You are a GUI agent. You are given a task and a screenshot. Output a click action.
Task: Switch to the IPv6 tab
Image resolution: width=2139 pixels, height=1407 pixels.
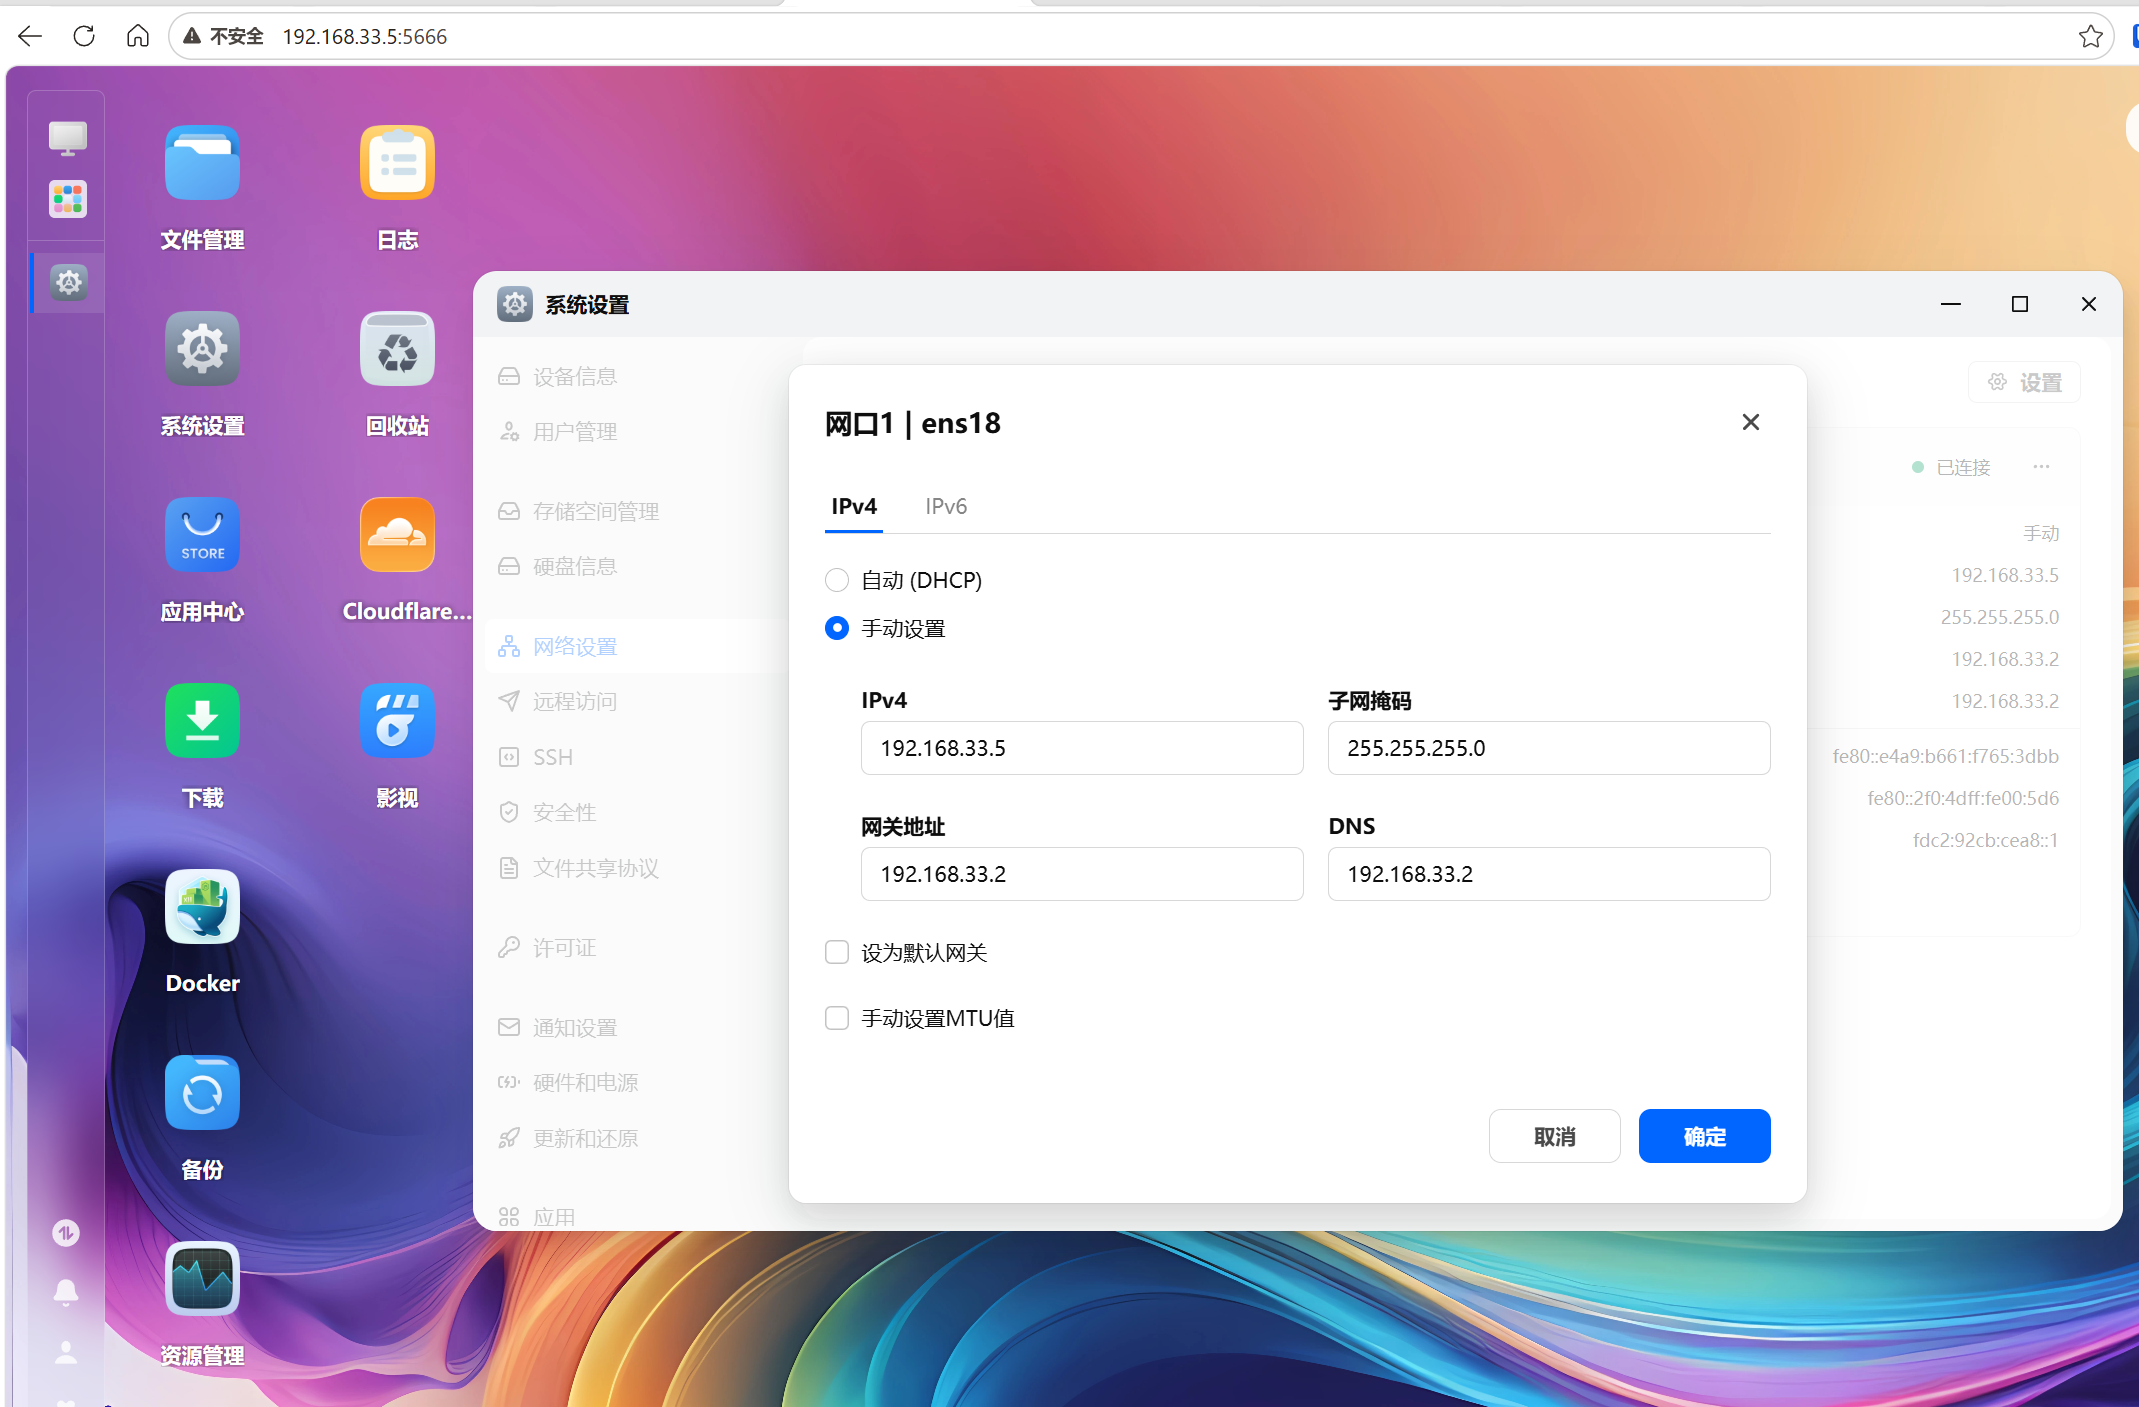coord(945,506)
